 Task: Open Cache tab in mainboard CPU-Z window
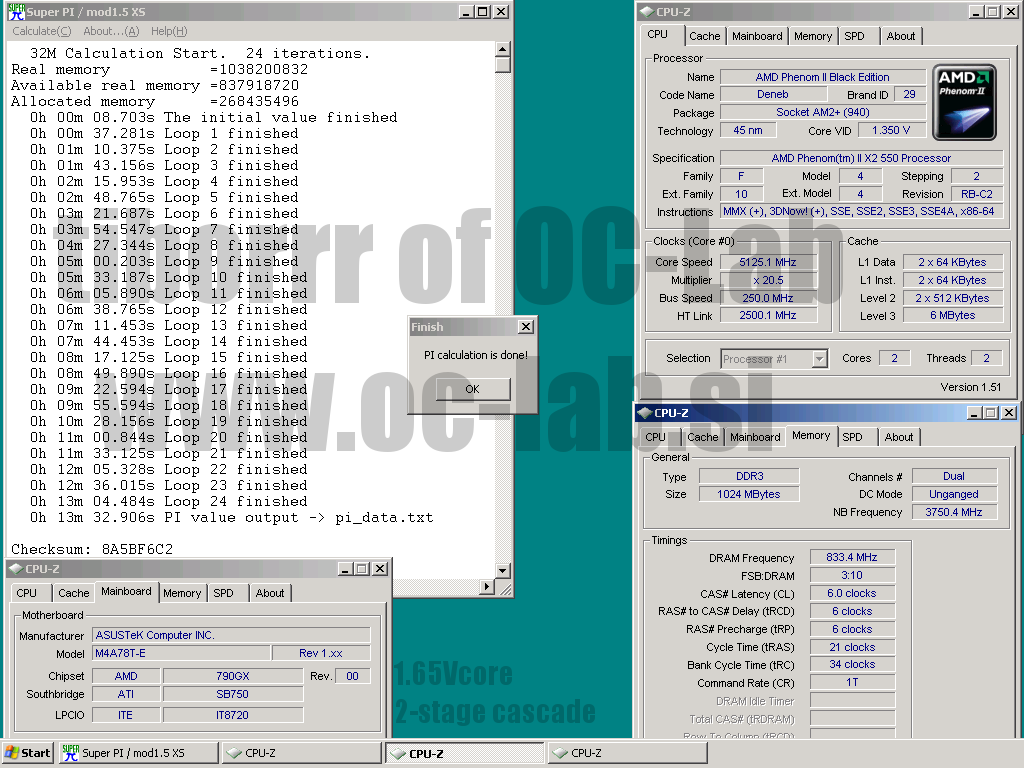pos(74,593)
